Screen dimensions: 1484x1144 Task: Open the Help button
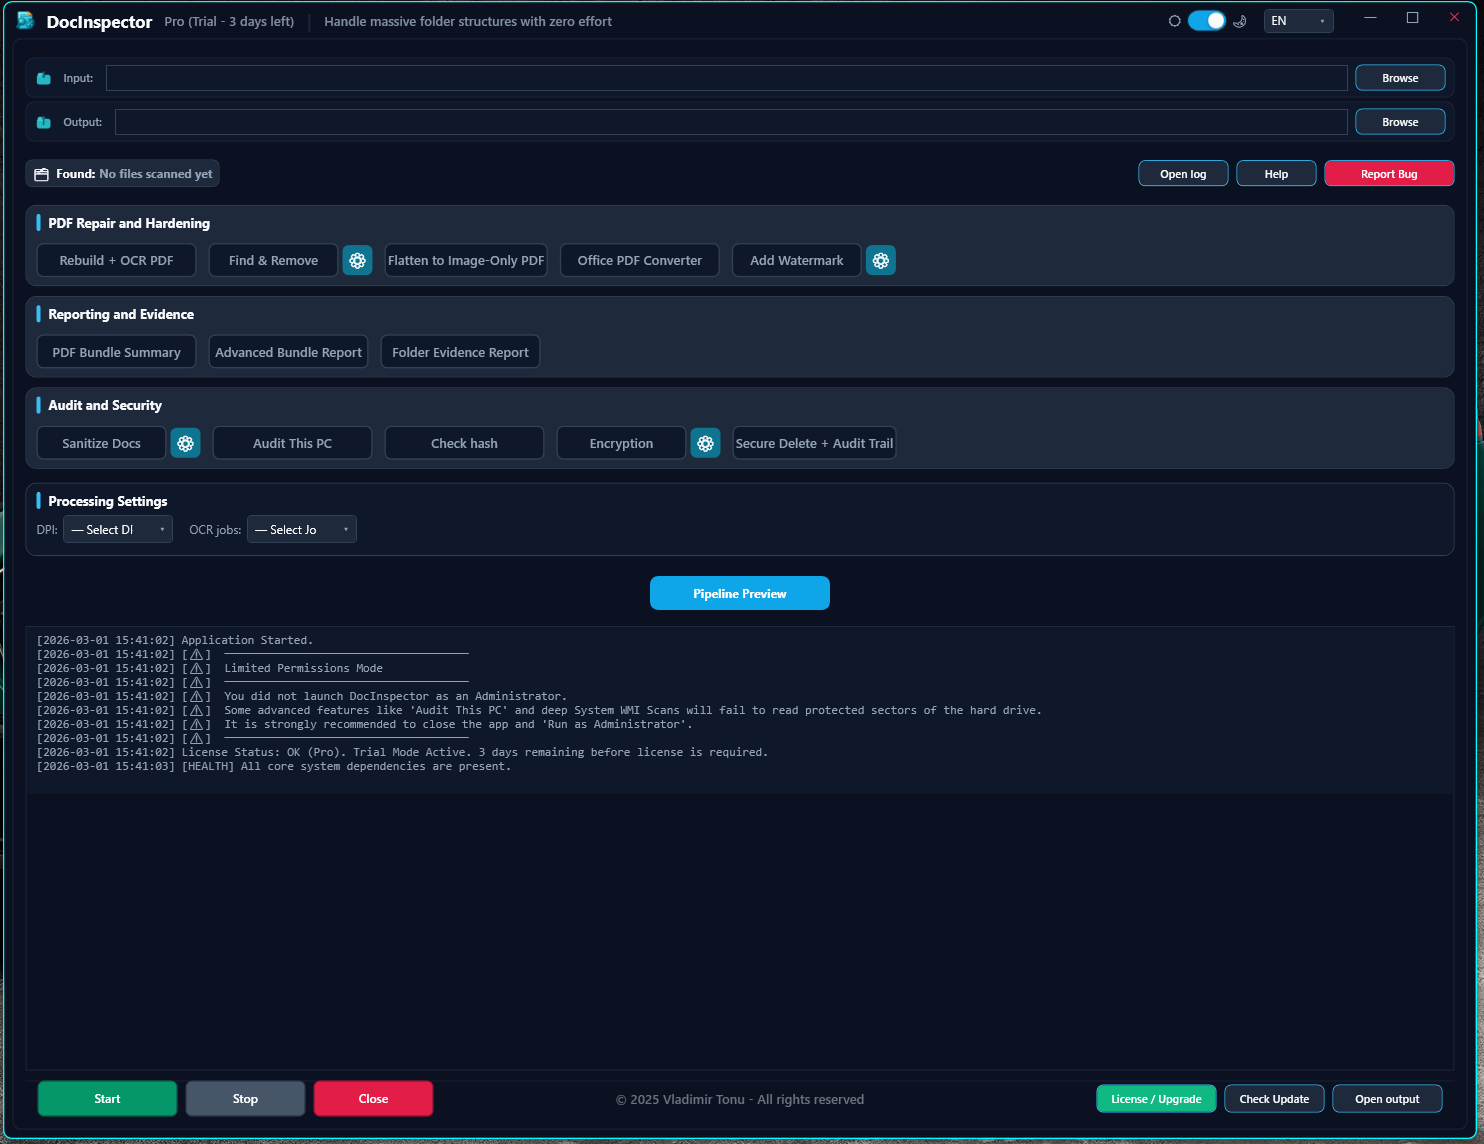(x=1276, y=174)
